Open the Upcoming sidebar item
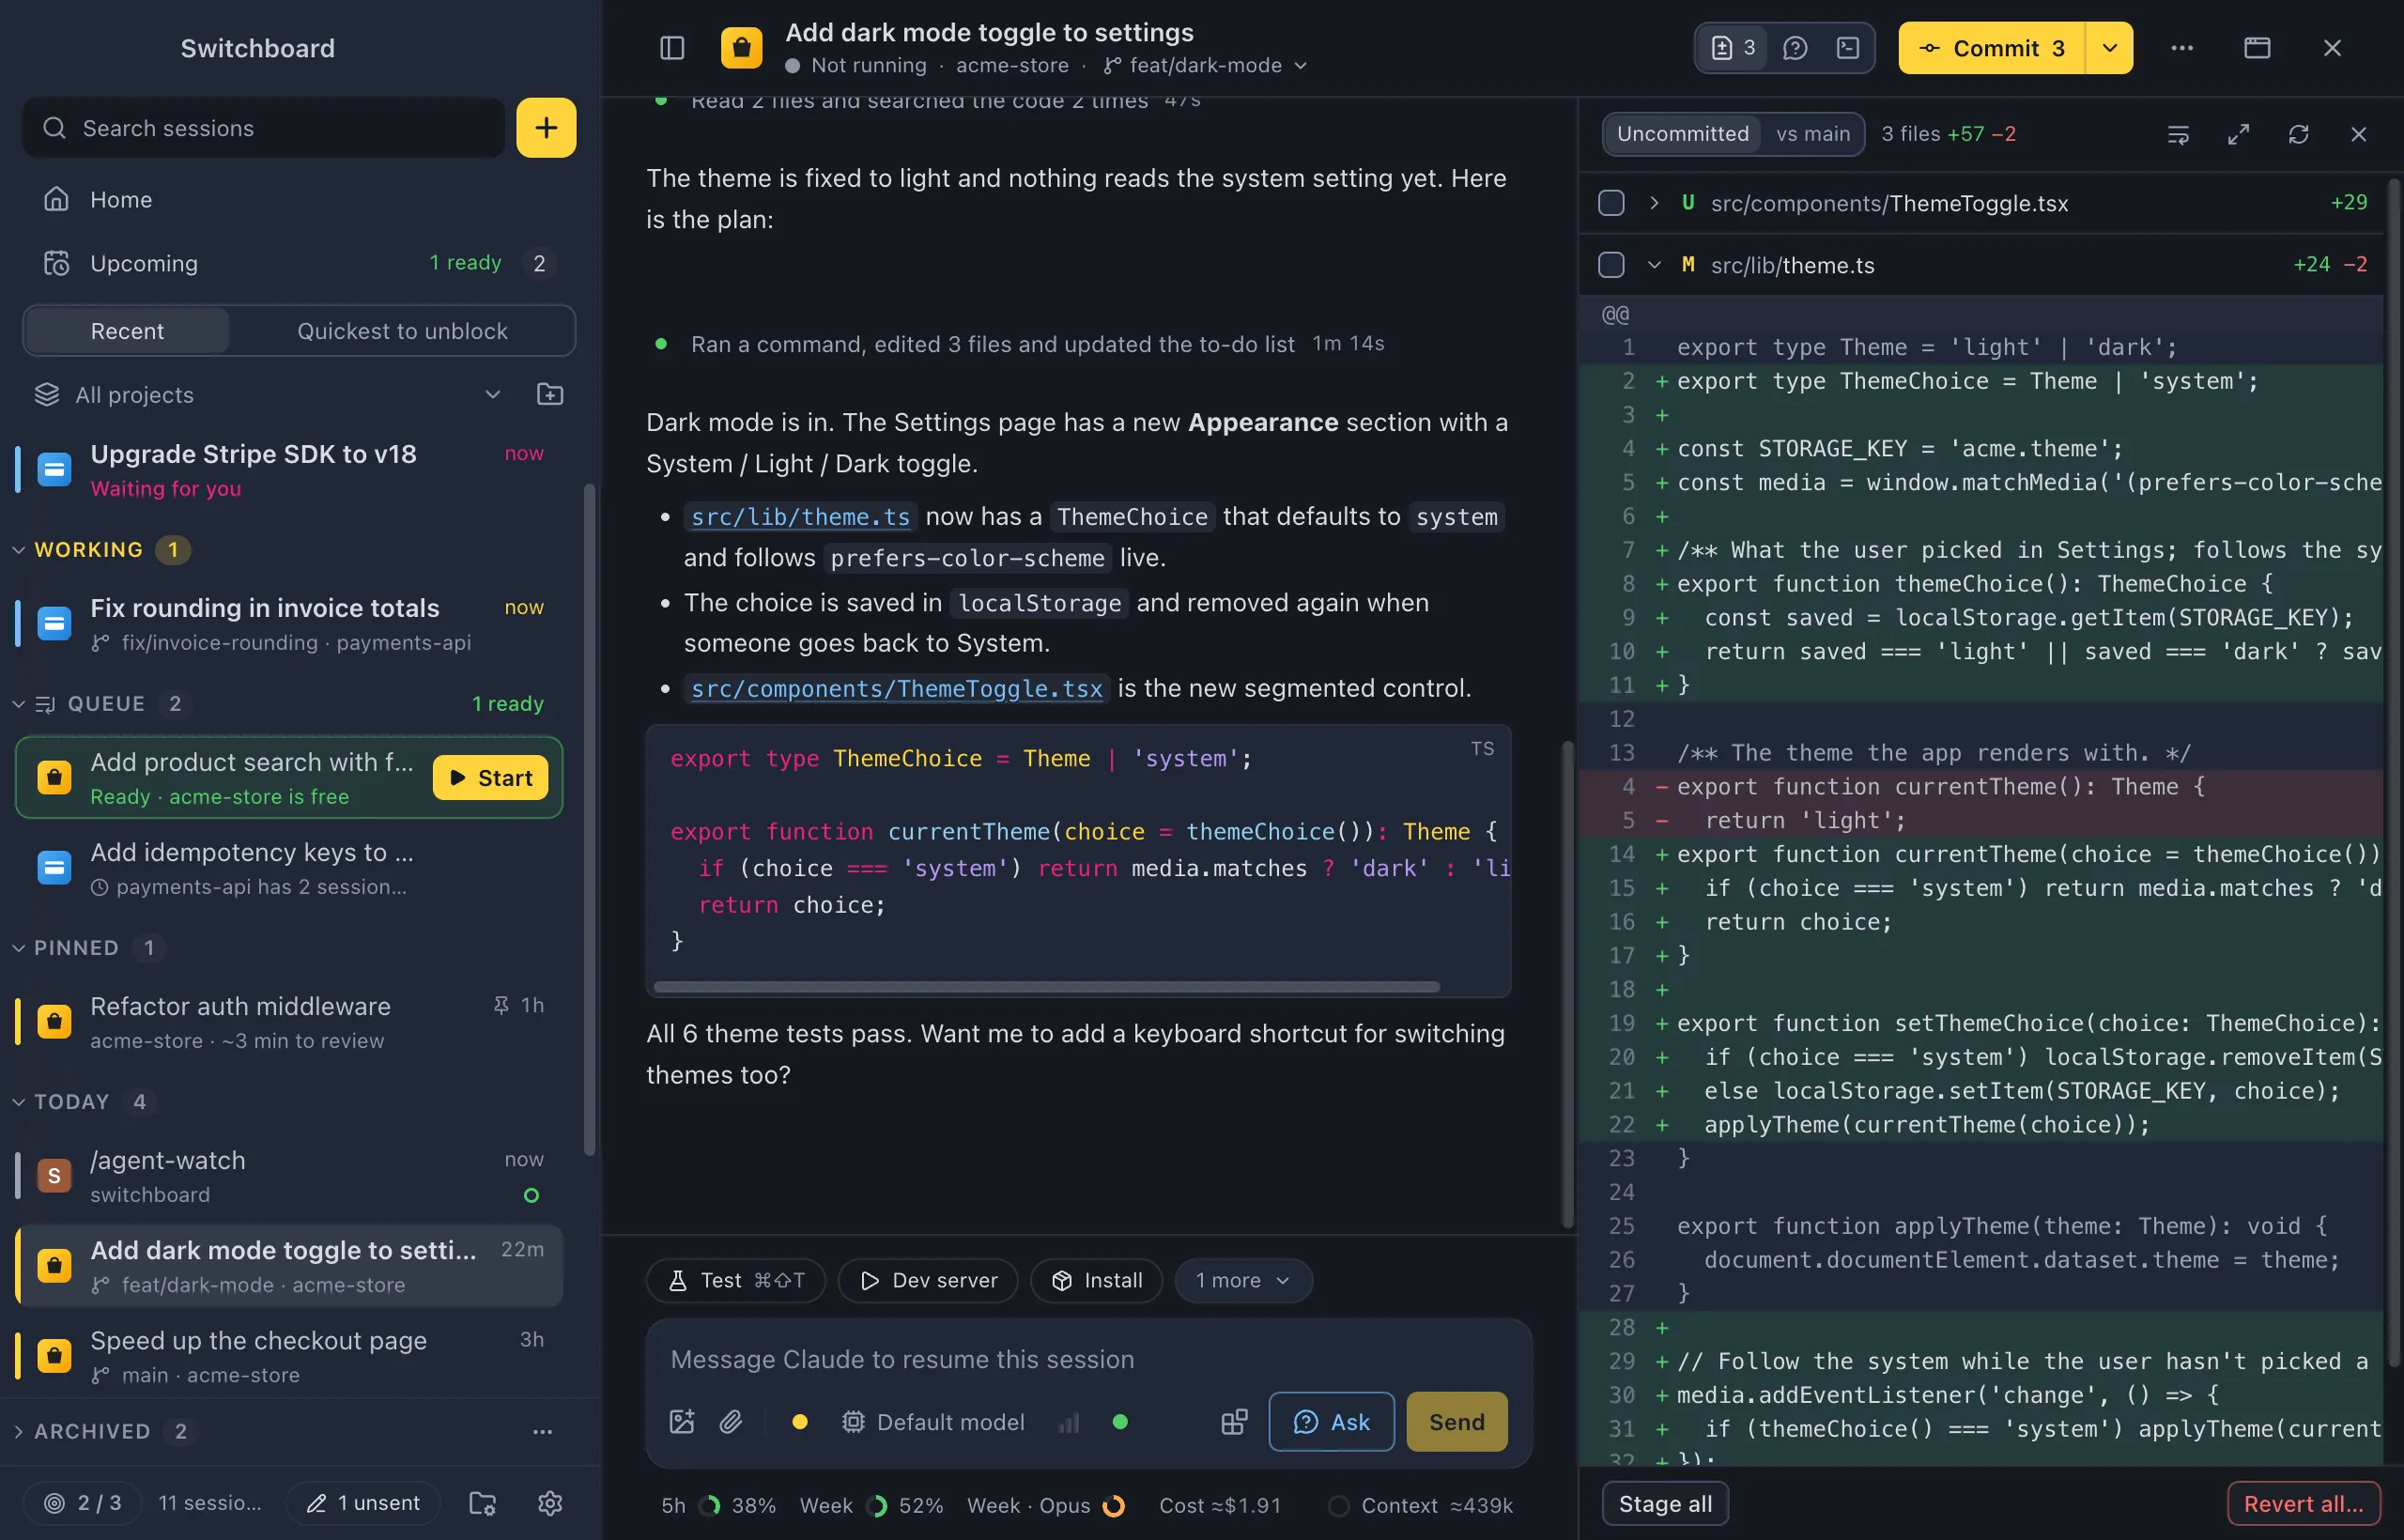The height and width of the screenshot is (1540, 2404). (300, 263)
